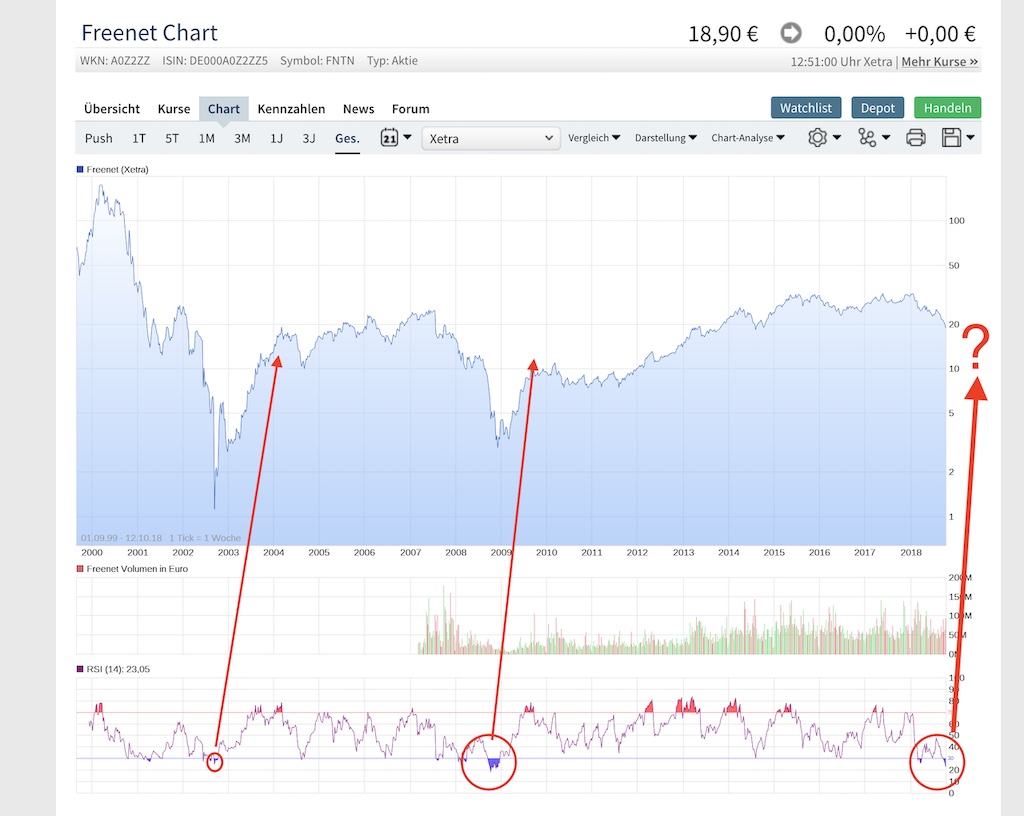Select the Chart tab

(x=223, y=109)
